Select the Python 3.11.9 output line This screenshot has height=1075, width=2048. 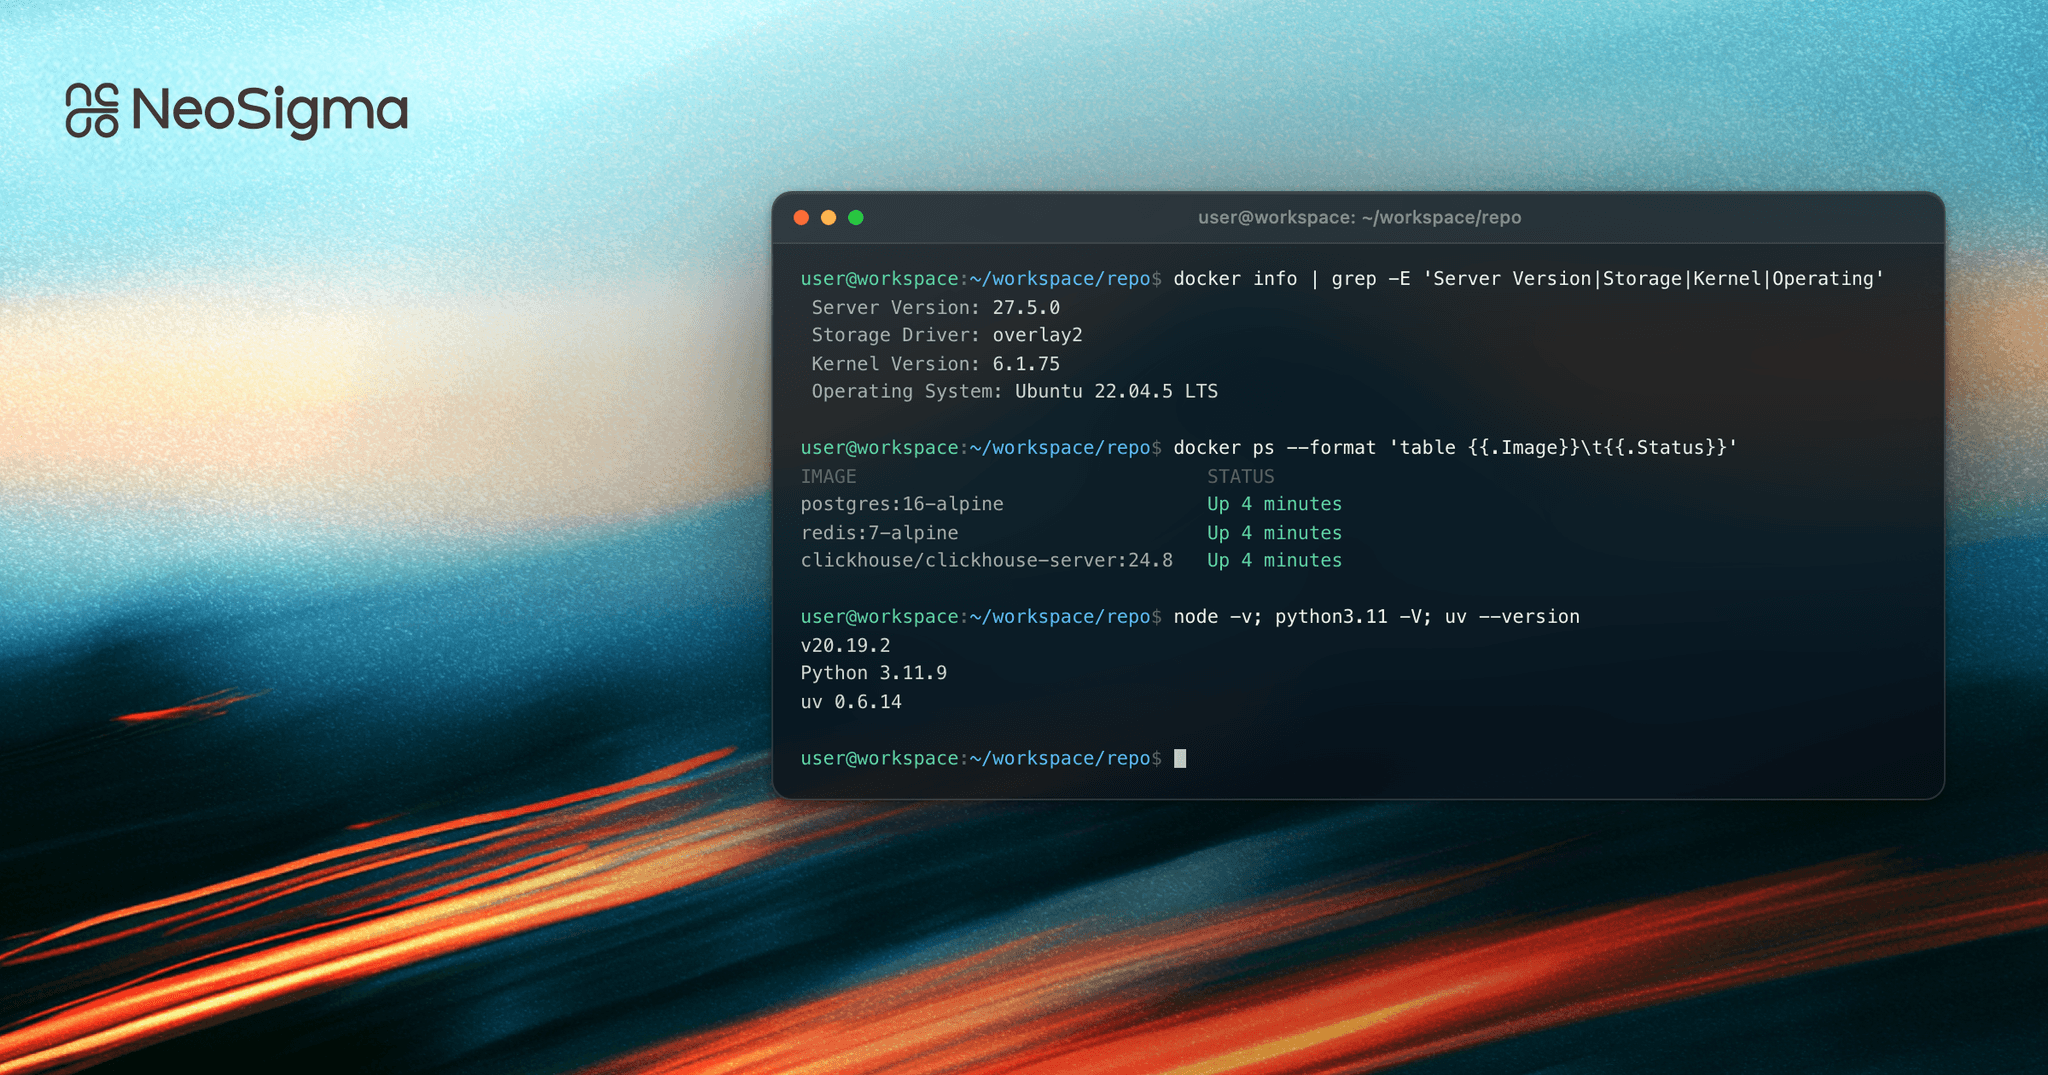click(873, 673)
